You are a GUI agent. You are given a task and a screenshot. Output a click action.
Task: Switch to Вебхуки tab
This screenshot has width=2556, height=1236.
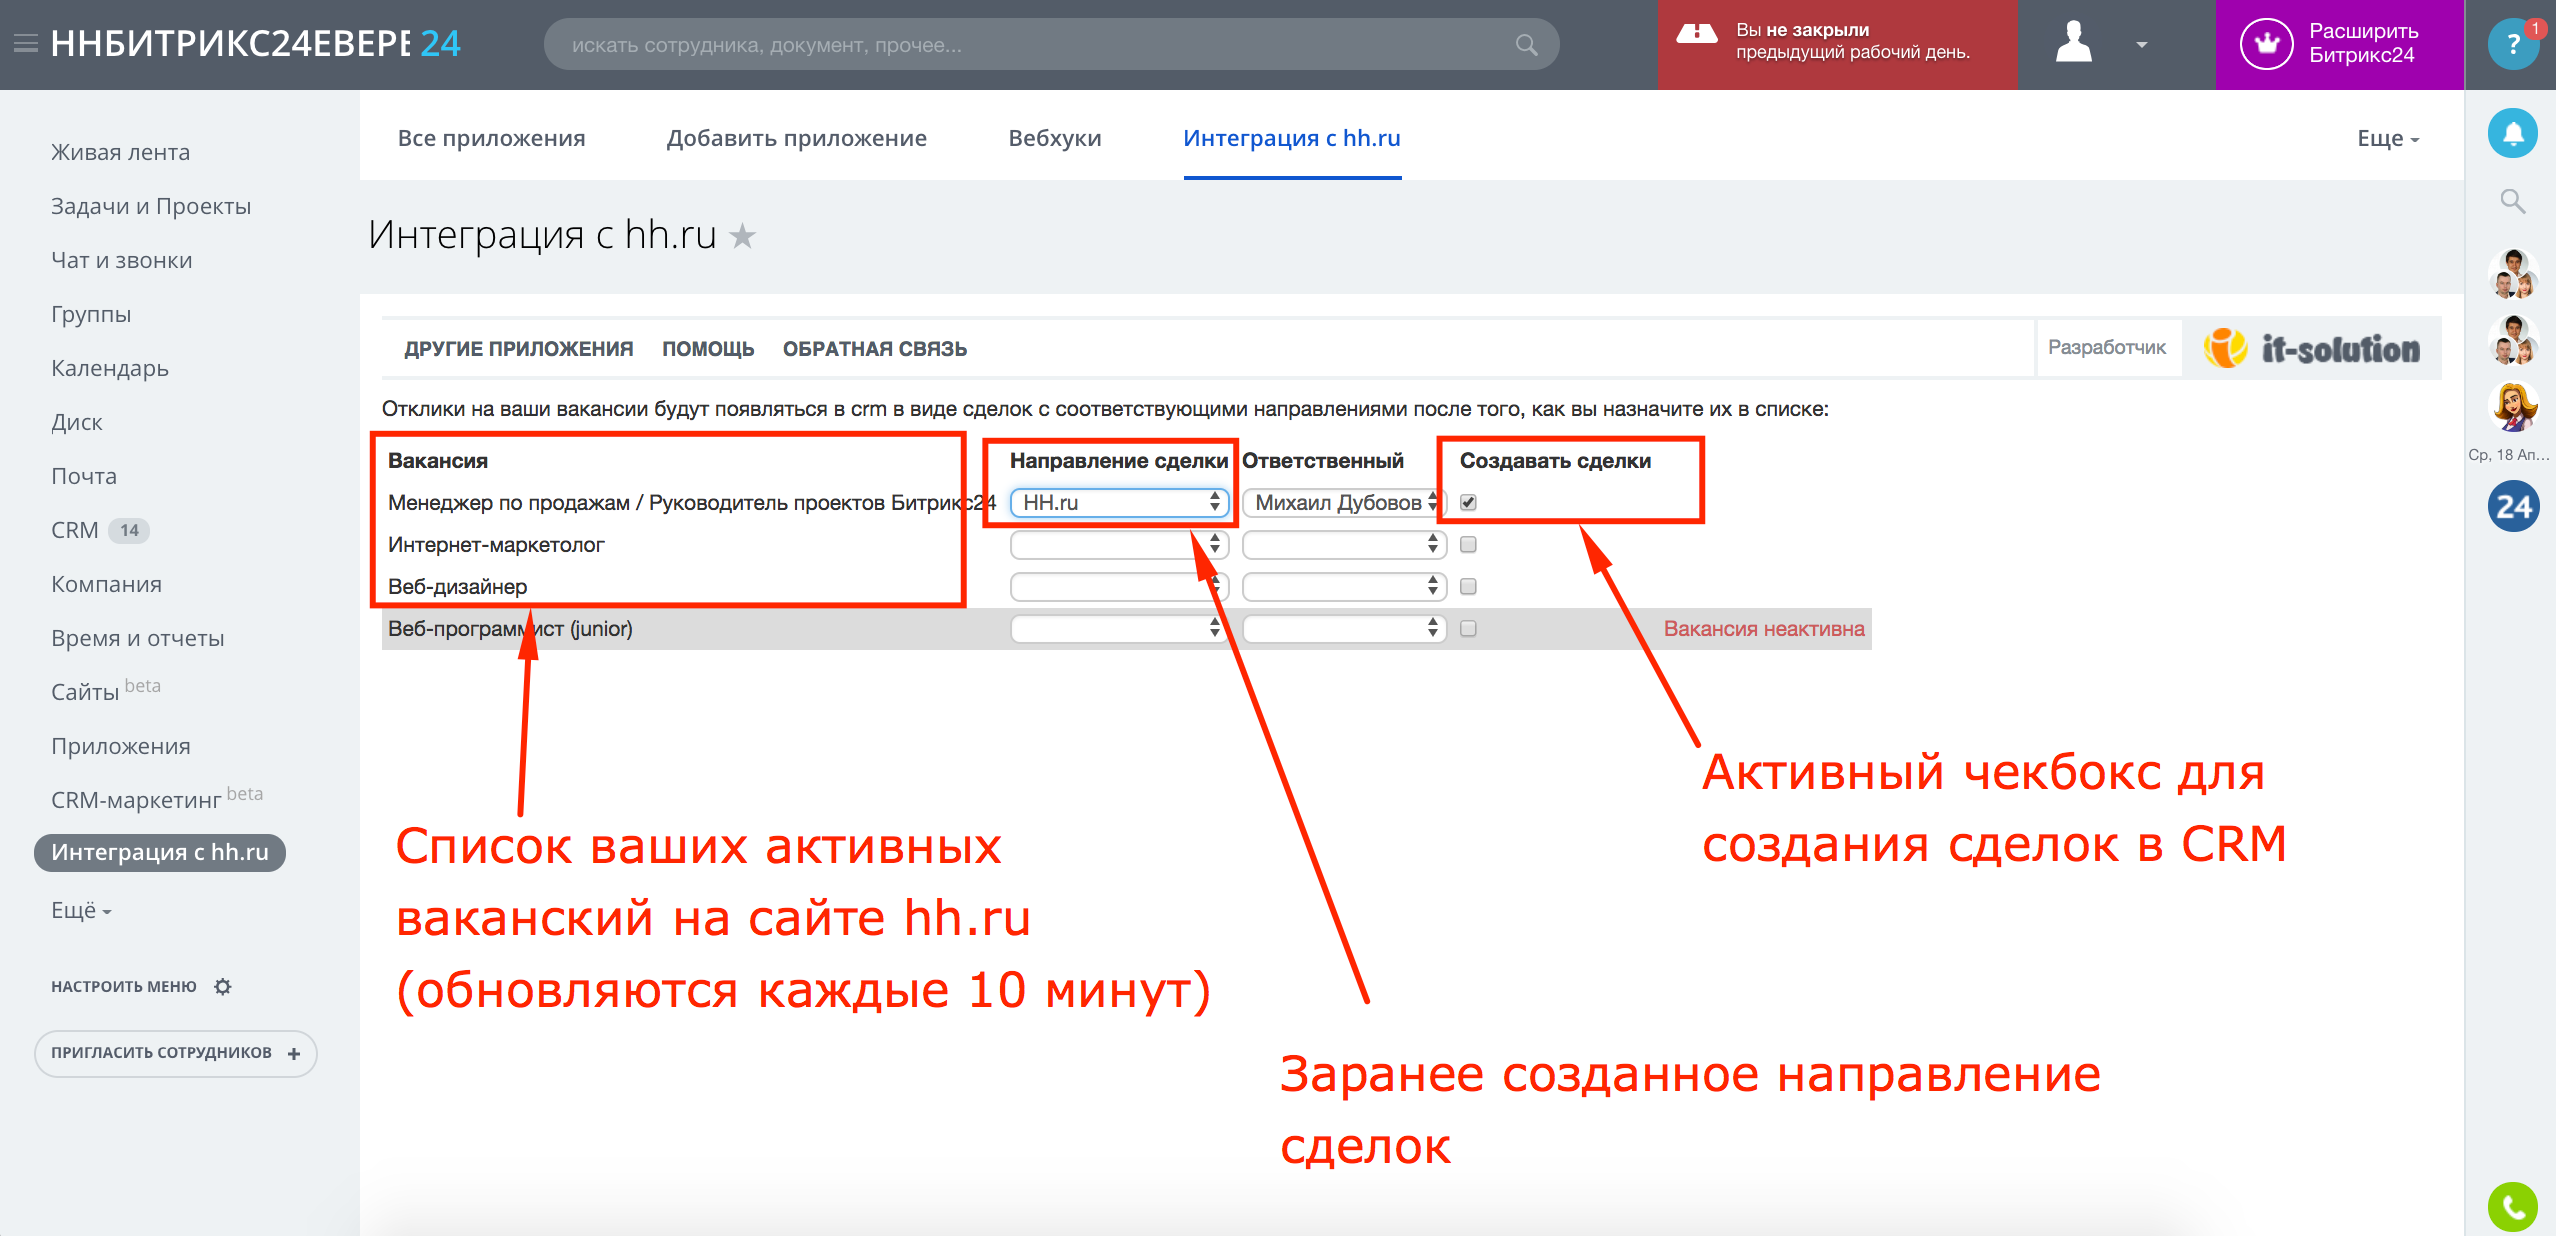pos(1054,138)
